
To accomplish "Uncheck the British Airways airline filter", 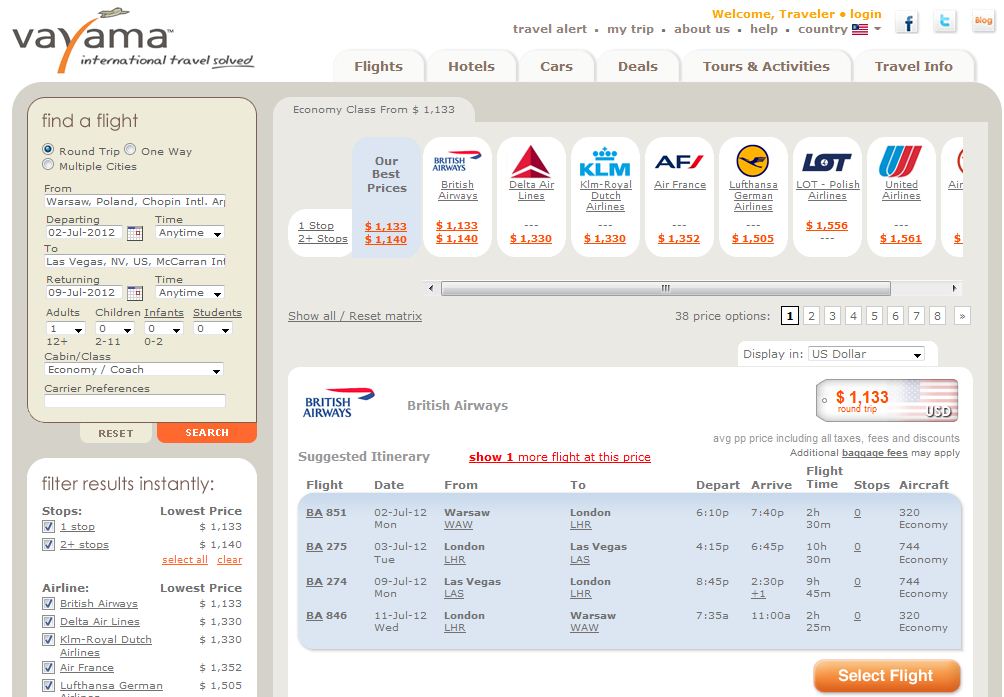I will coord(48,603).
